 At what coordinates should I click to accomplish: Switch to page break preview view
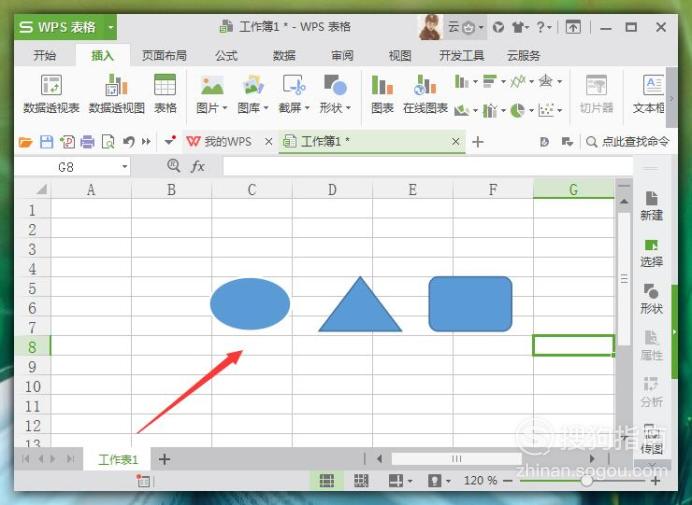click(x=361, y=481)
